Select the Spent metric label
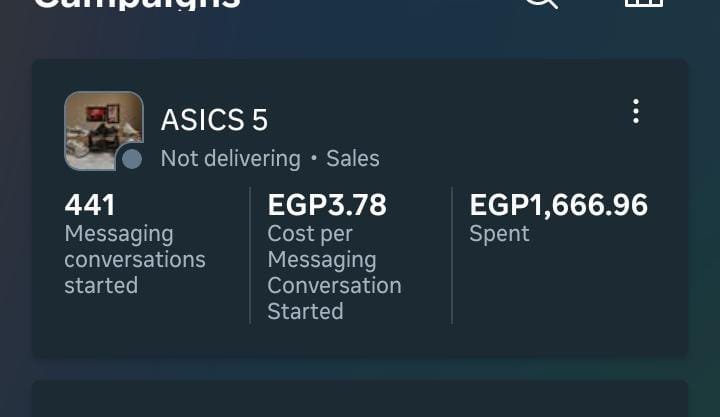The image size is (720, 417). click(x=499, y=234)
